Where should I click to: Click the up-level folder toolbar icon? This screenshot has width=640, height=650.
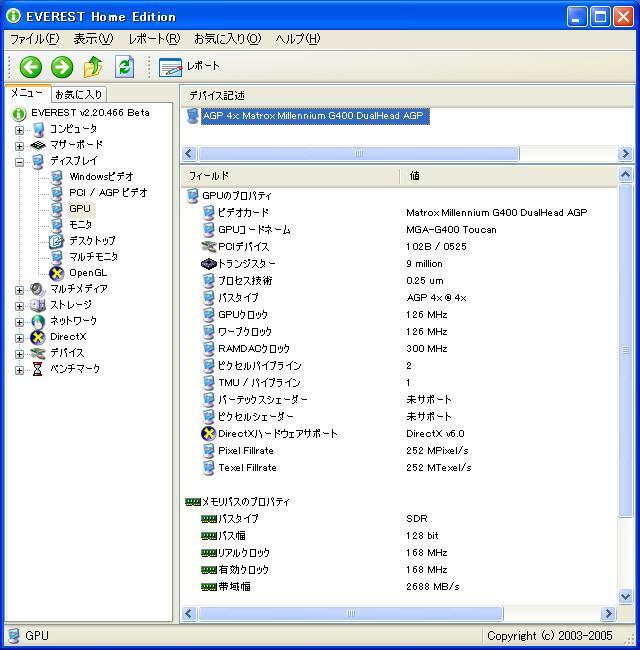point(93,67)
